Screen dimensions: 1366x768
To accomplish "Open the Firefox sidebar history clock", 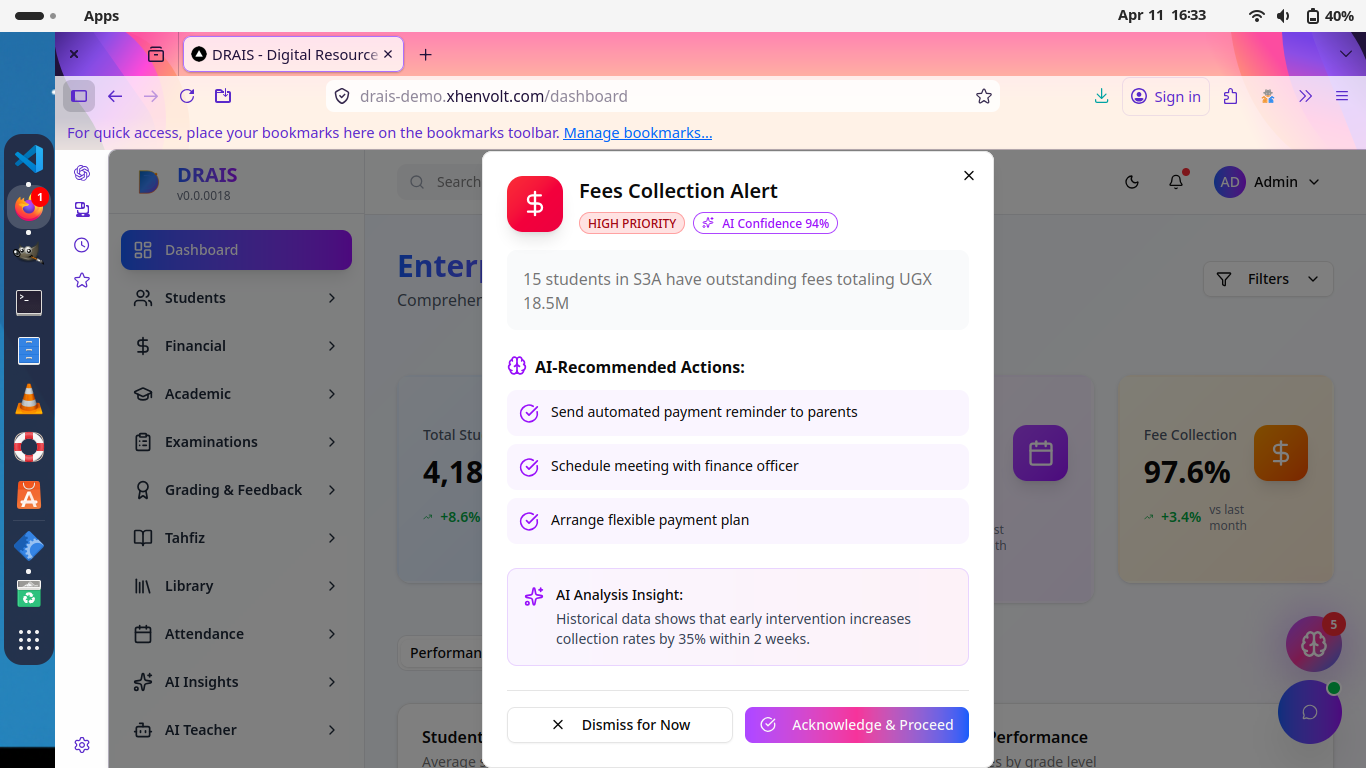I will point(82,245).
